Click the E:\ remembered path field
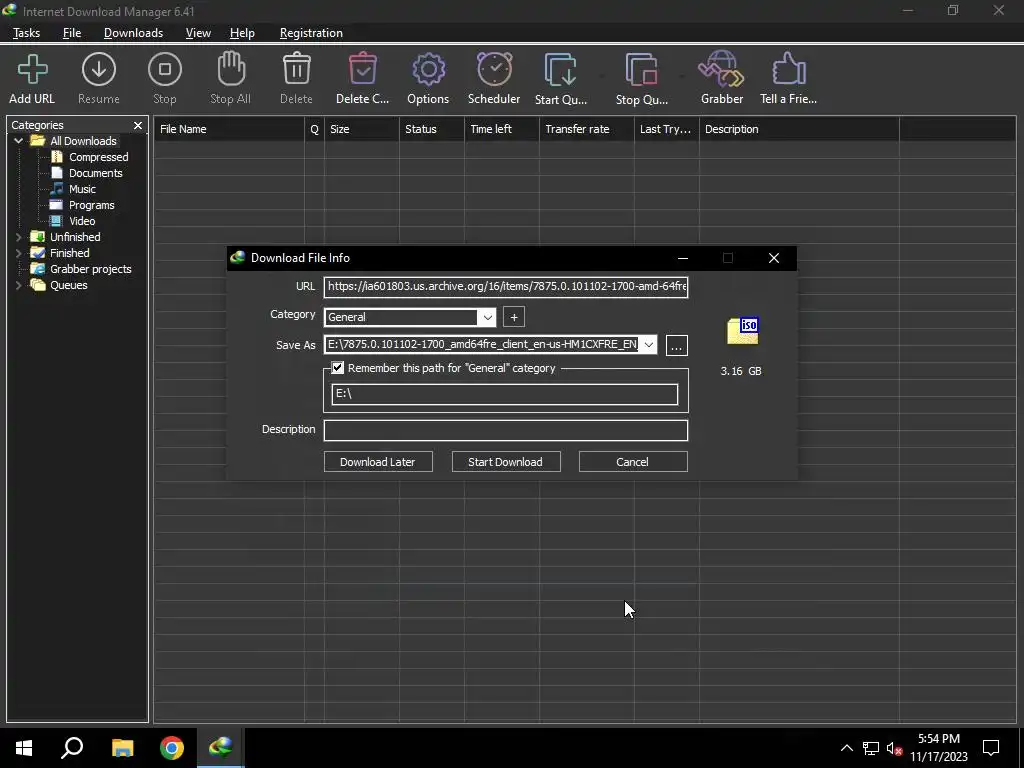 pos(505,394)
